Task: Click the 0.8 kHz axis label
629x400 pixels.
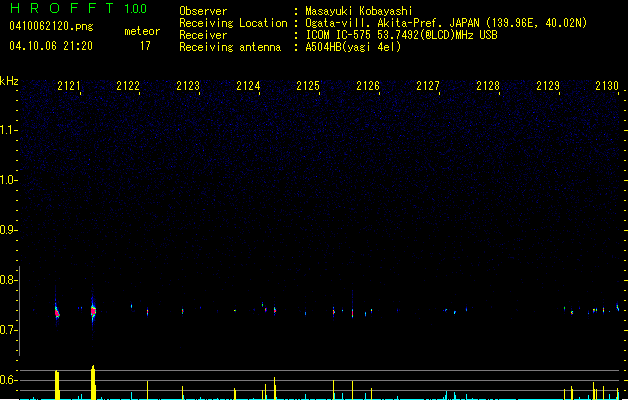Action: [x=8, y=280]
